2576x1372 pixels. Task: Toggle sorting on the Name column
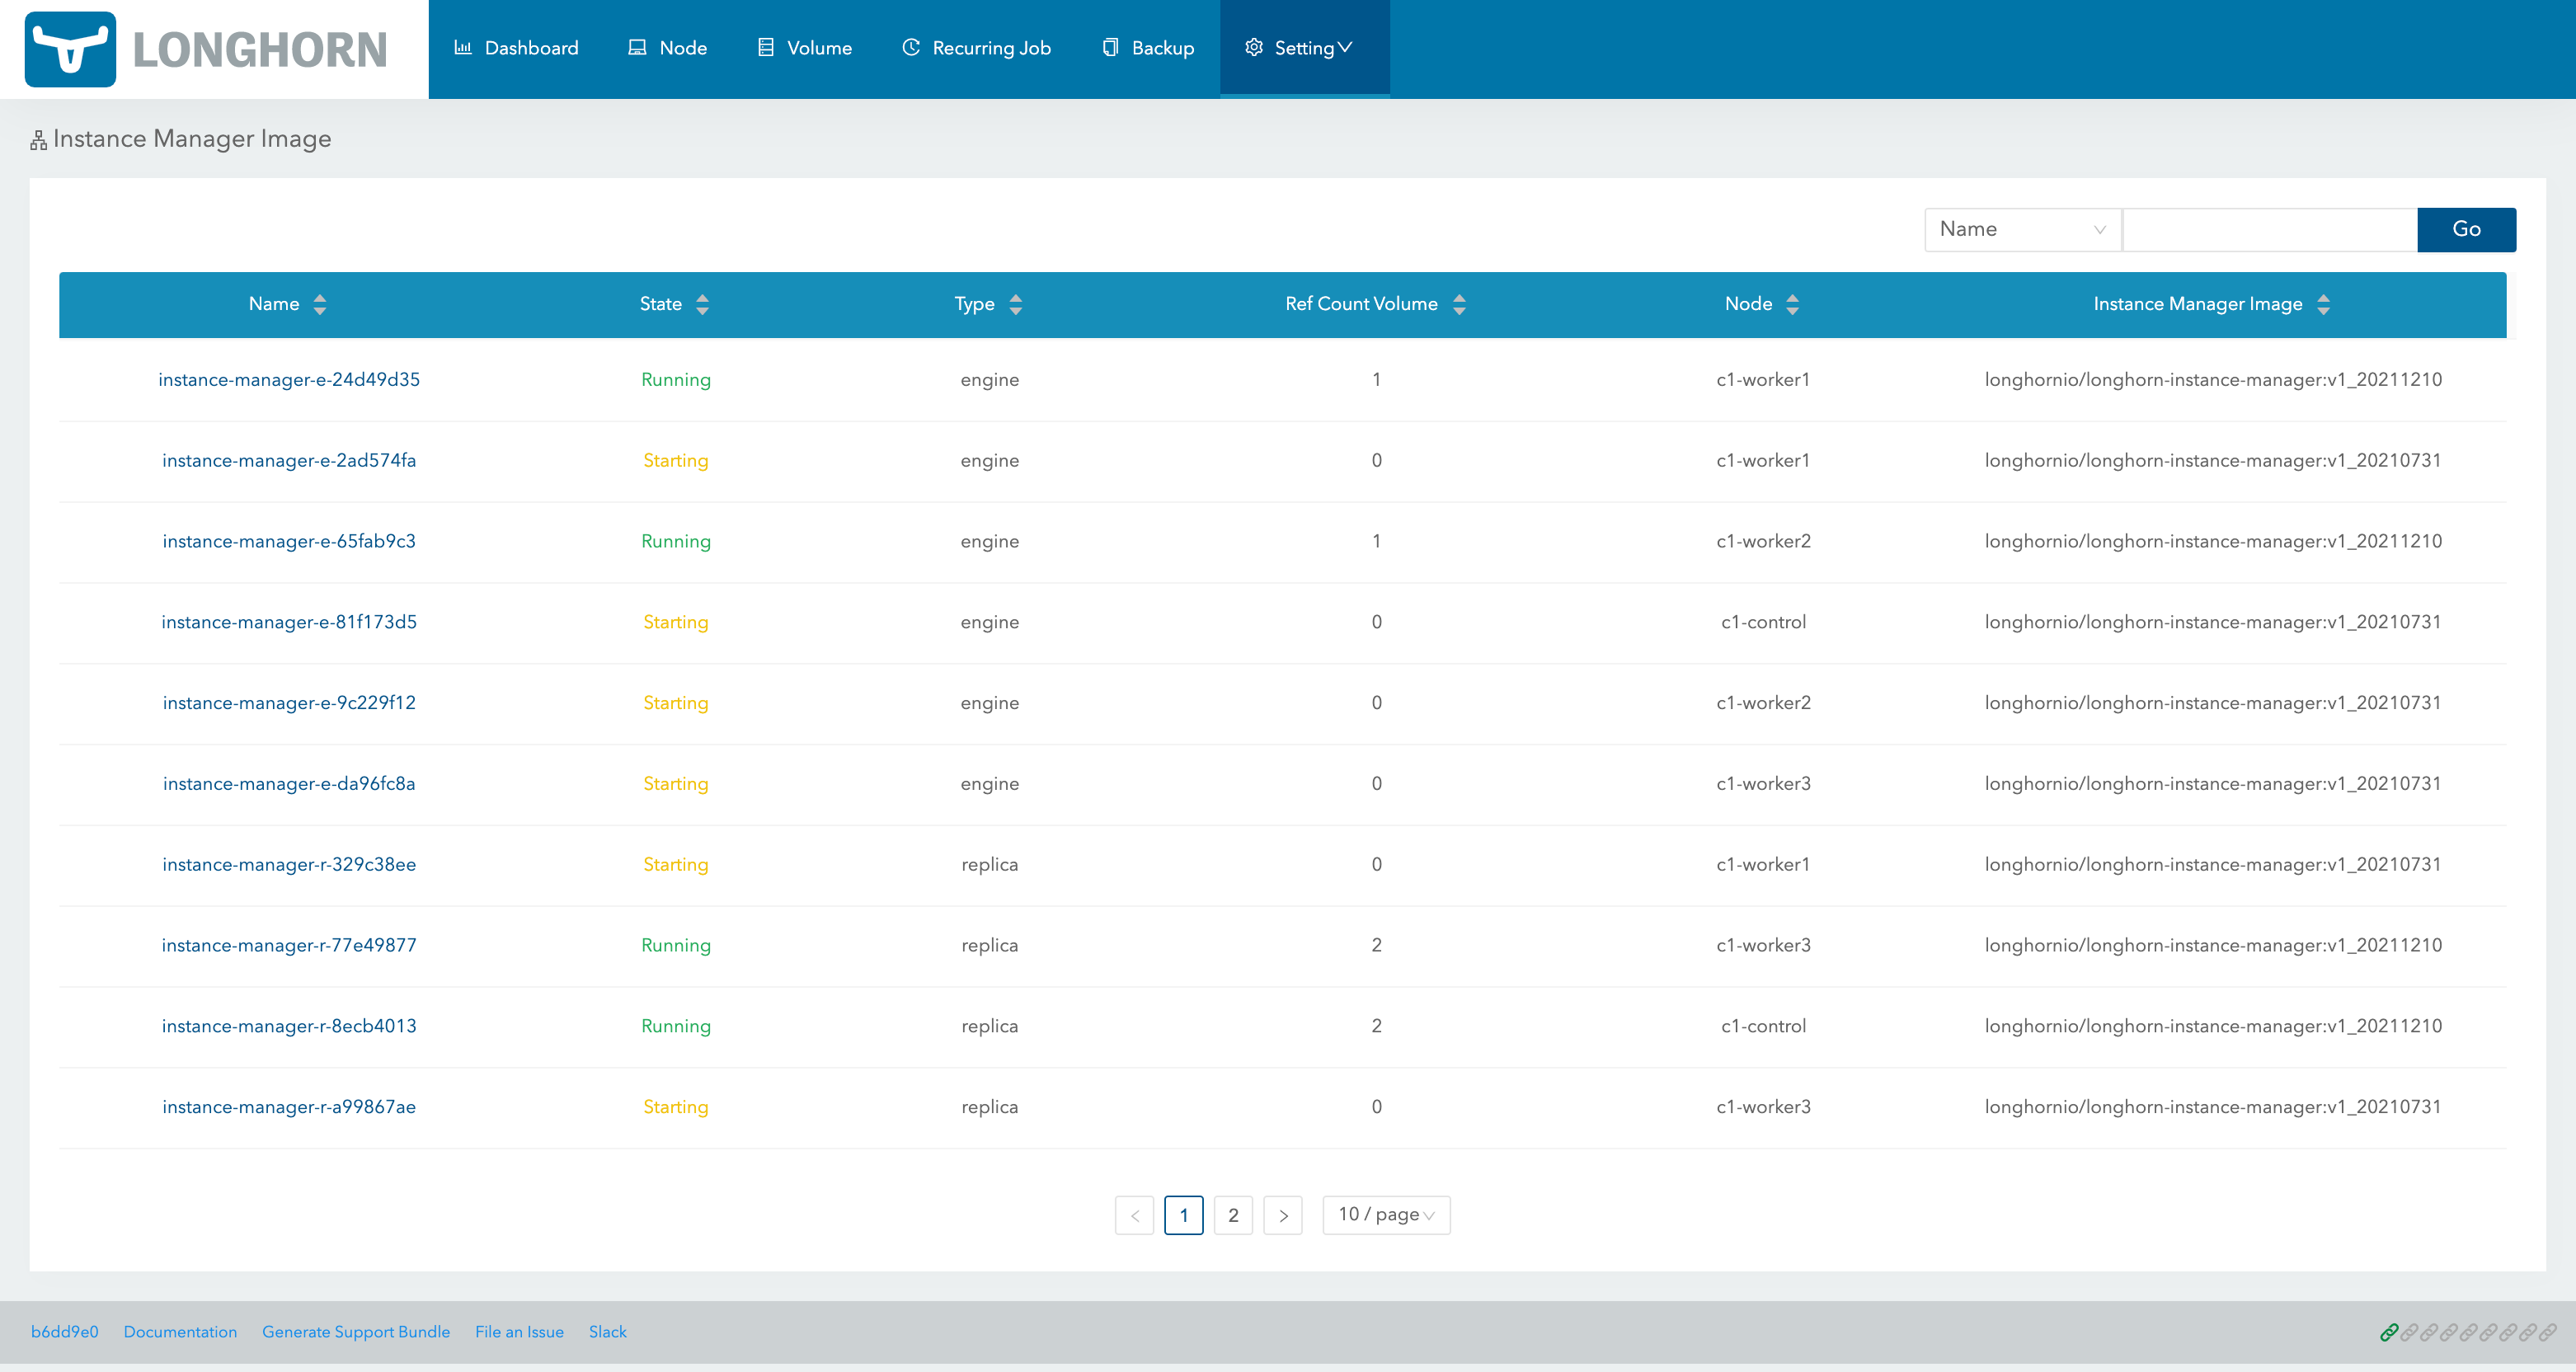(321, 304)
